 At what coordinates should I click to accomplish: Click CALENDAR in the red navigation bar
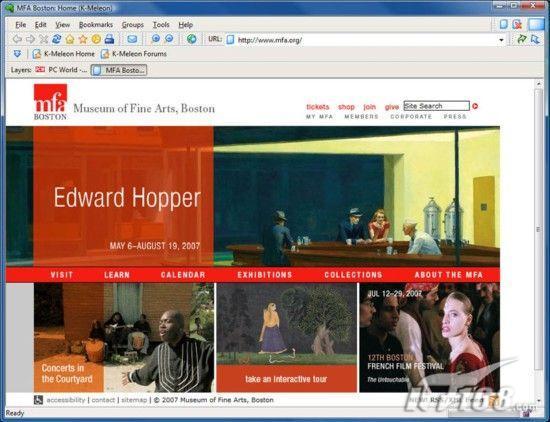(183, 275)
